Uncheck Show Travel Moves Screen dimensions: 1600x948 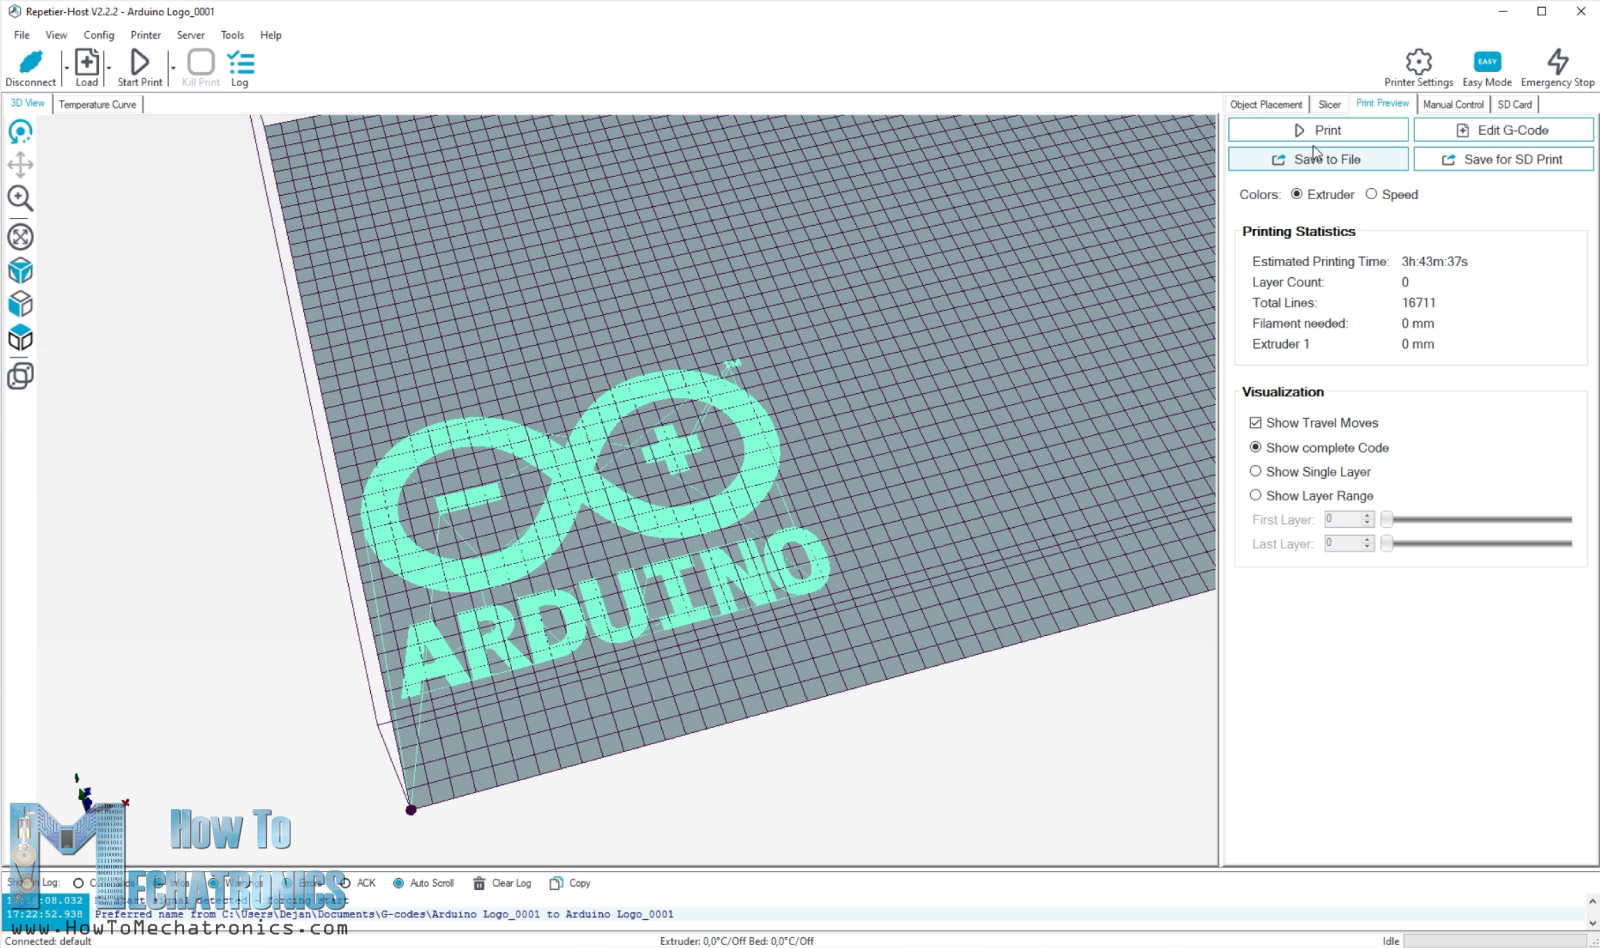click(x=1256, y=422)
